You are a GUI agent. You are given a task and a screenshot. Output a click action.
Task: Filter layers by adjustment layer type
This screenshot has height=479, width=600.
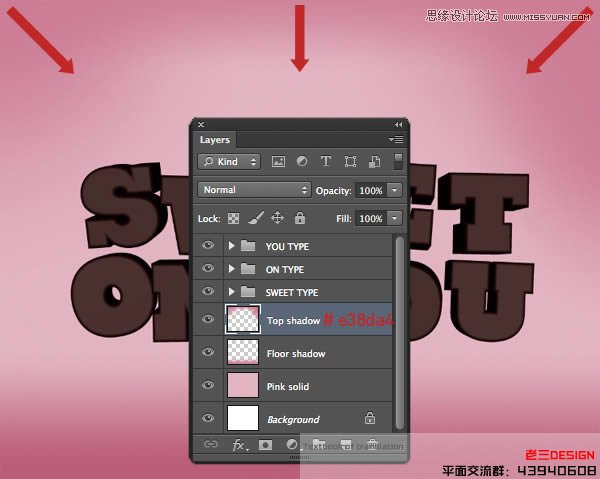click(302, 161)
